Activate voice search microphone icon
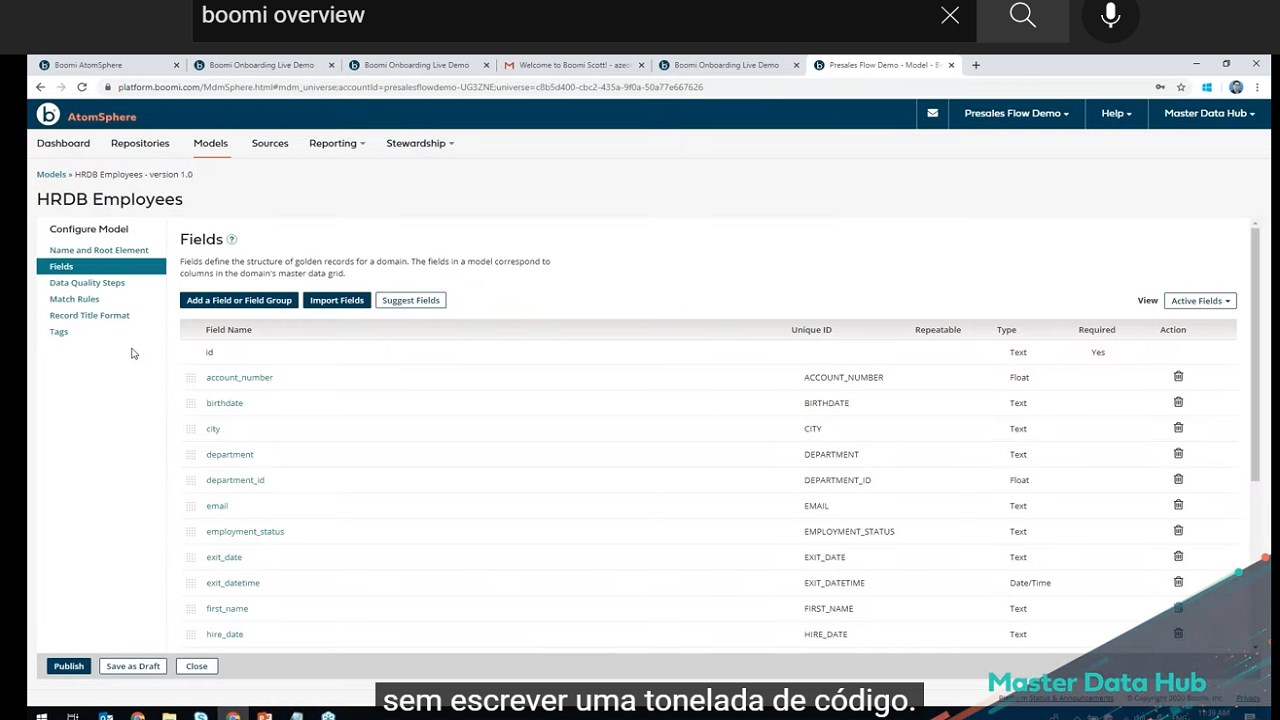The width and height of the screenshot is (1280, 720). click(1110, 16)
